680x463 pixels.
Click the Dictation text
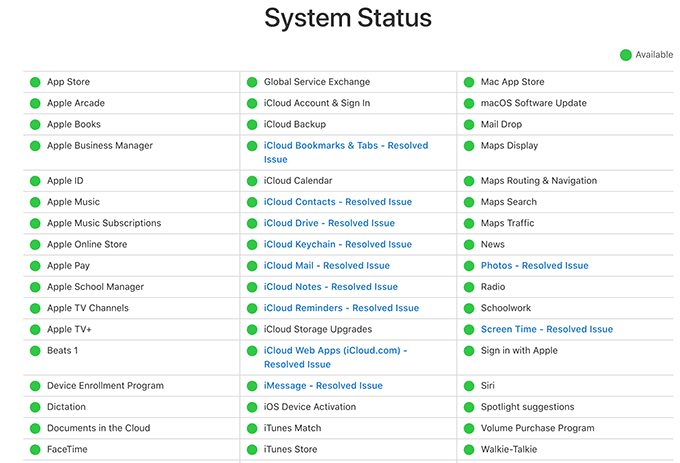click(66, 407)
